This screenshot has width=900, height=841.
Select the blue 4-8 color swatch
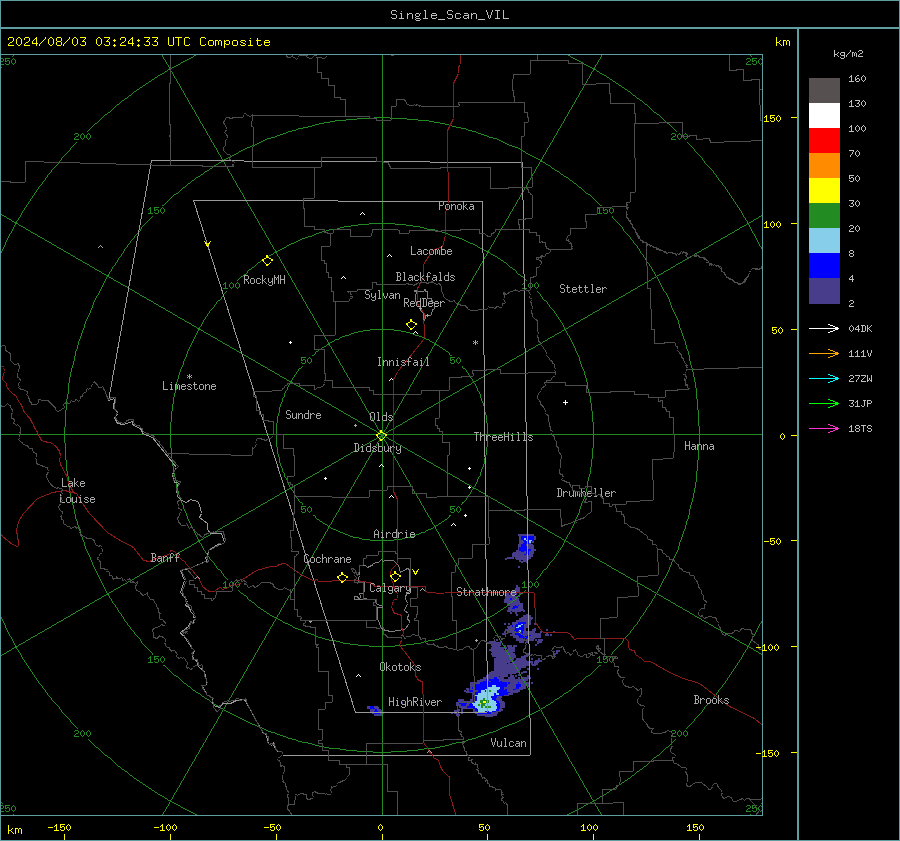[824, 266]
